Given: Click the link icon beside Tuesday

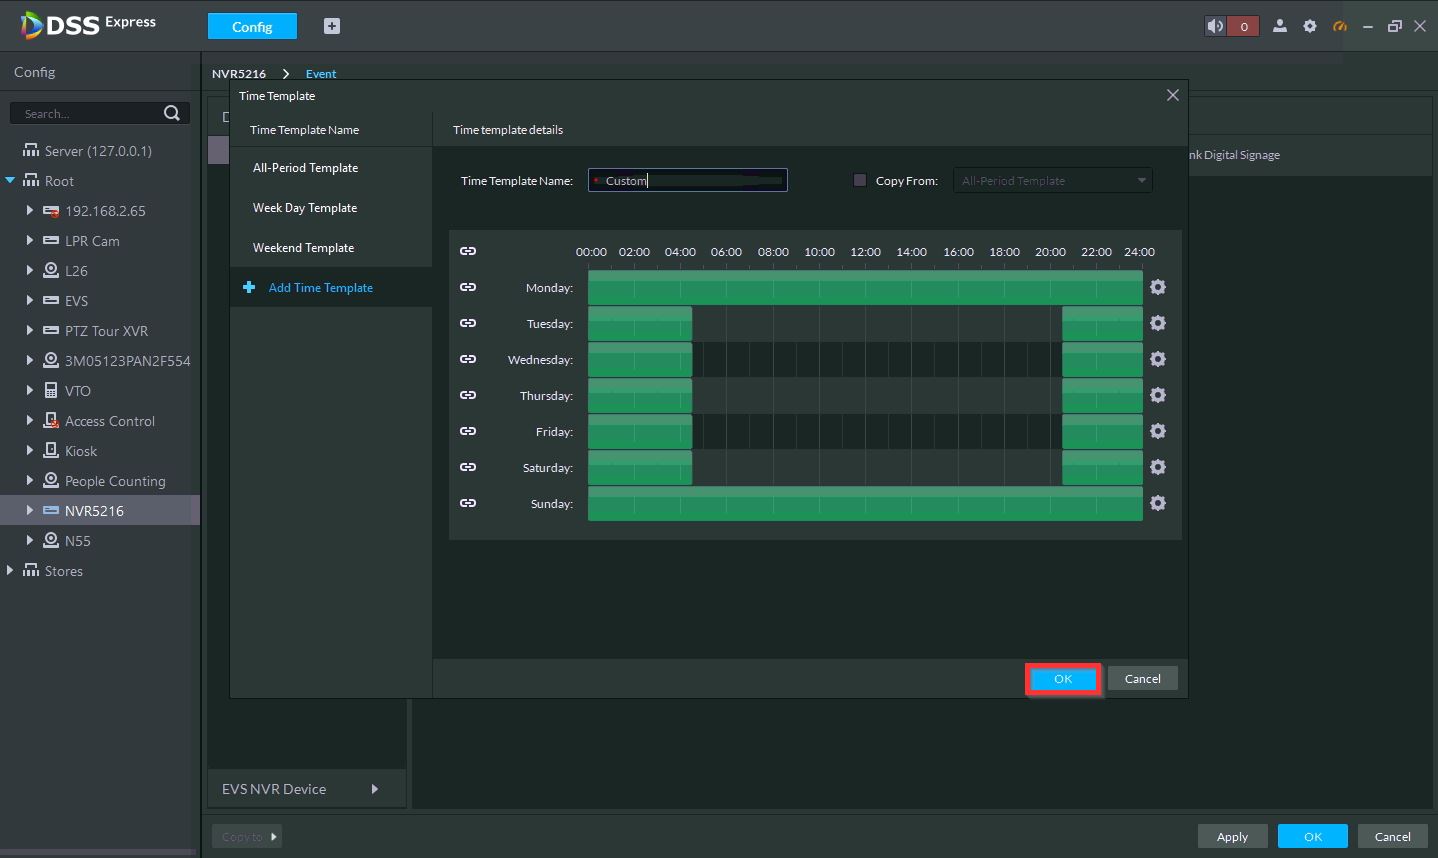Looking at the screenshot, I should (468, 323).
